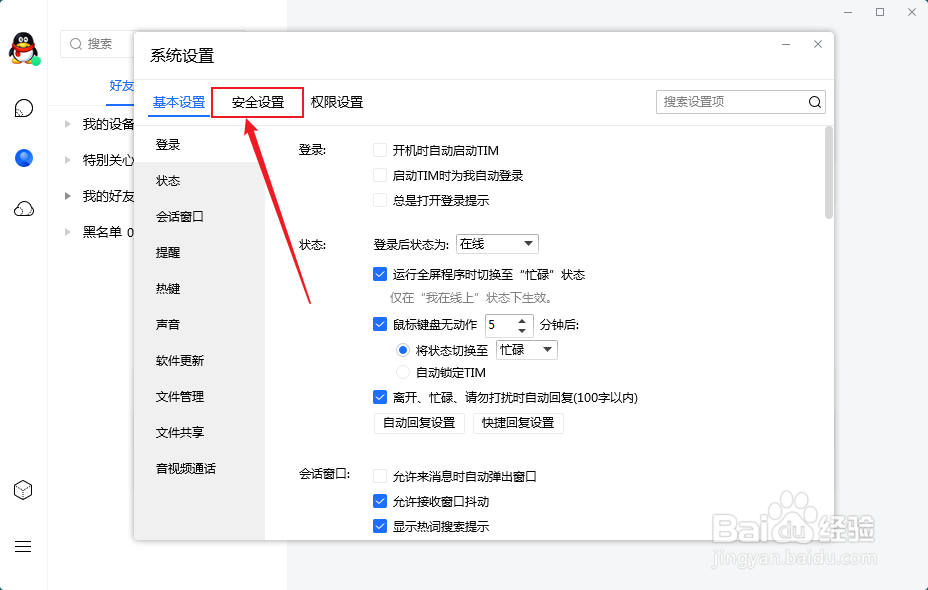Expand 特别关心 group
Screen dimensions: 928x590
pyautogui.click(x=67, y=160)
